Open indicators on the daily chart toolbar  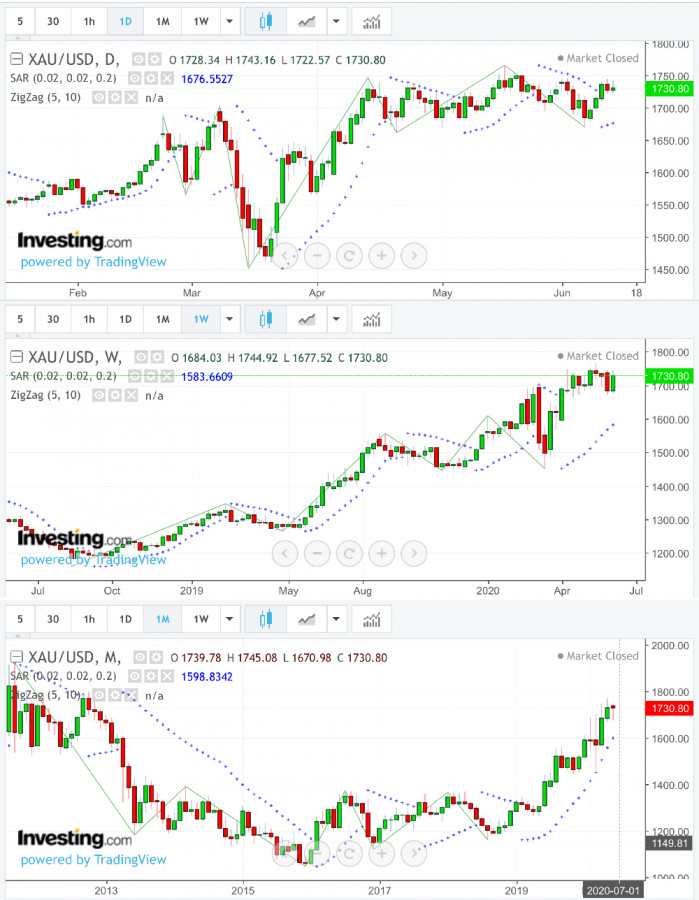tap(371, 21)
